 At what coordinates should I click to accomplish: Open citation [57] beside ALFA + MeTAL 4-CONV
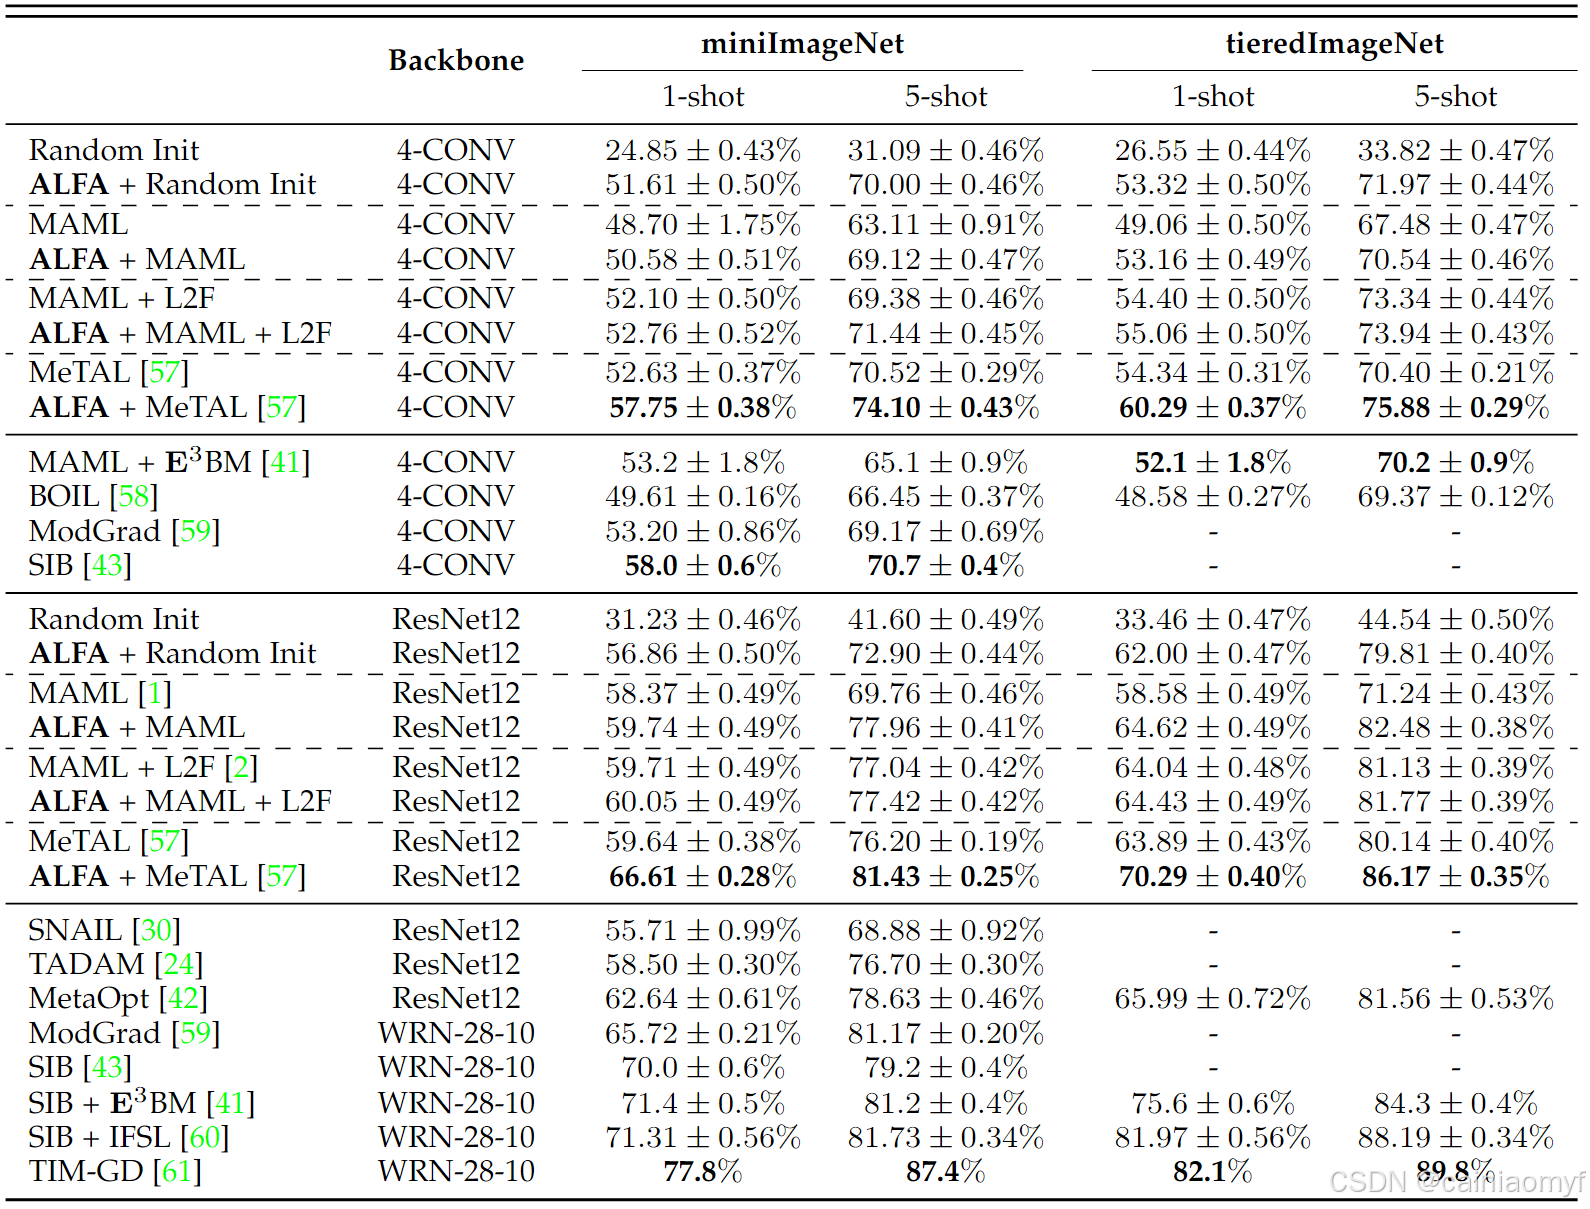pos(281,408)
